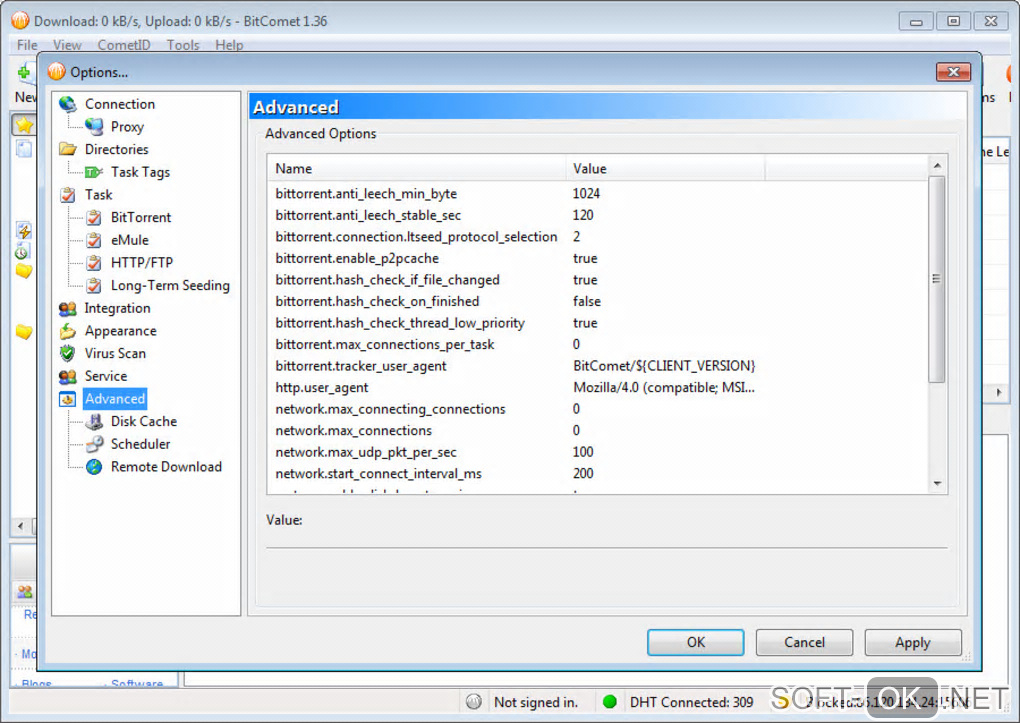1020x723 pixels.
Task: Click the Cancel button
Action: (x=804, y=642)
